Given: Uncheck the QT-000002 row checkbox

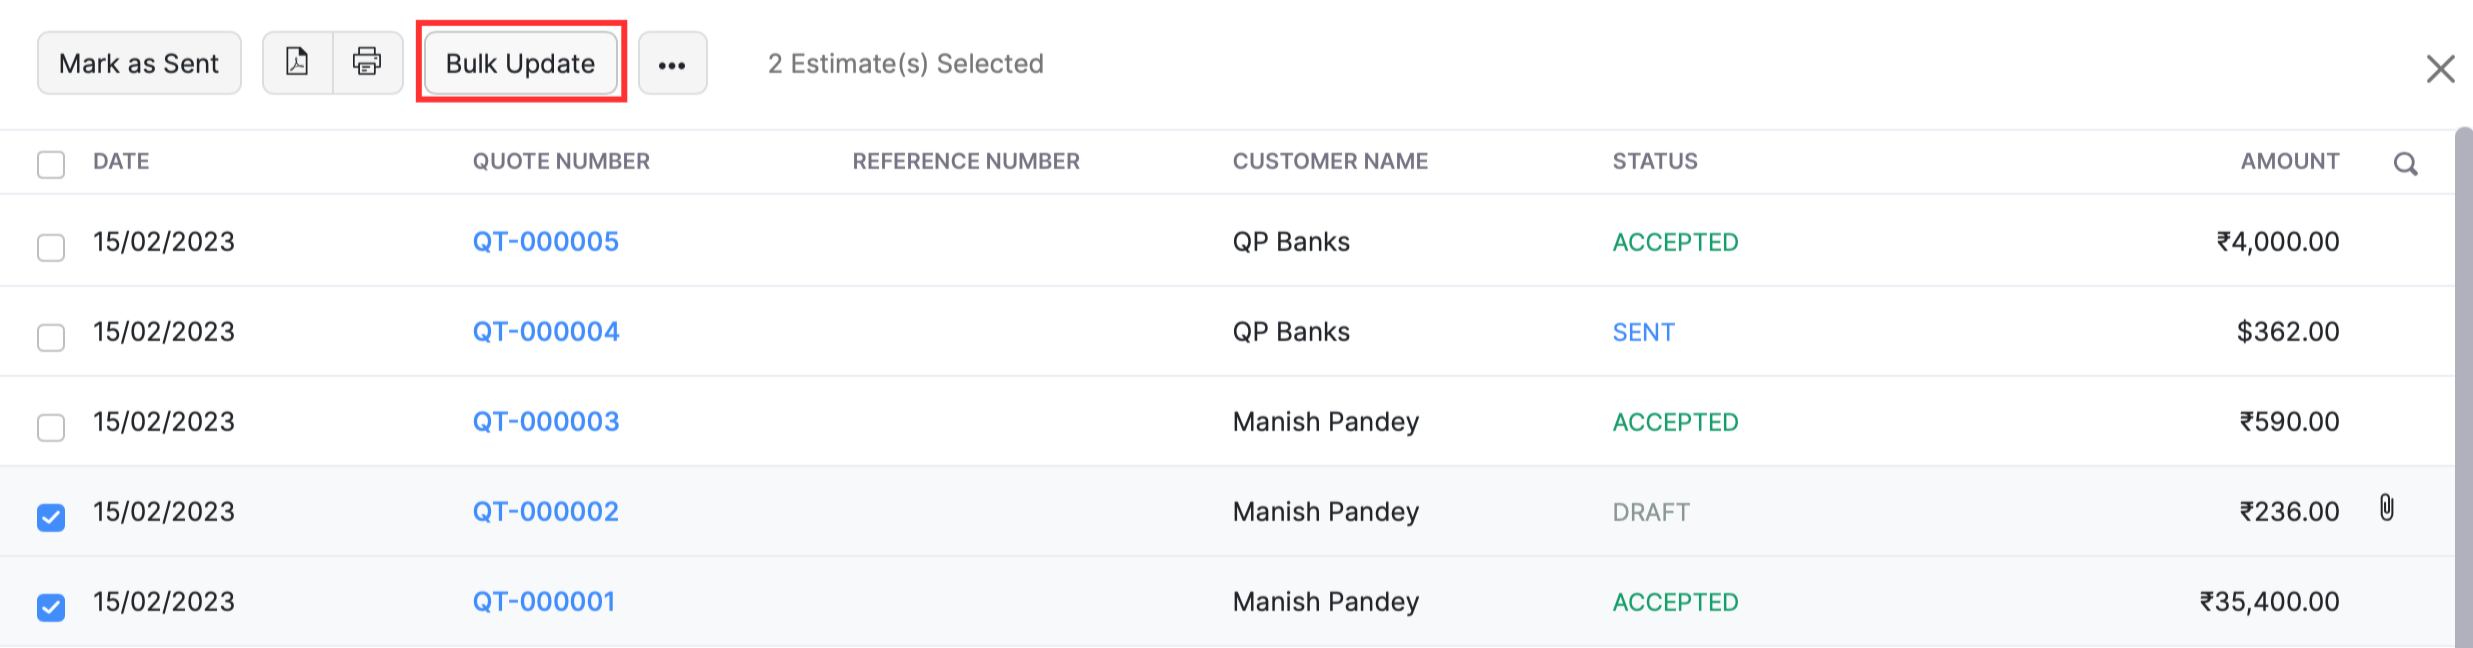Looking at the screenshot, I should tap(51, 517).
